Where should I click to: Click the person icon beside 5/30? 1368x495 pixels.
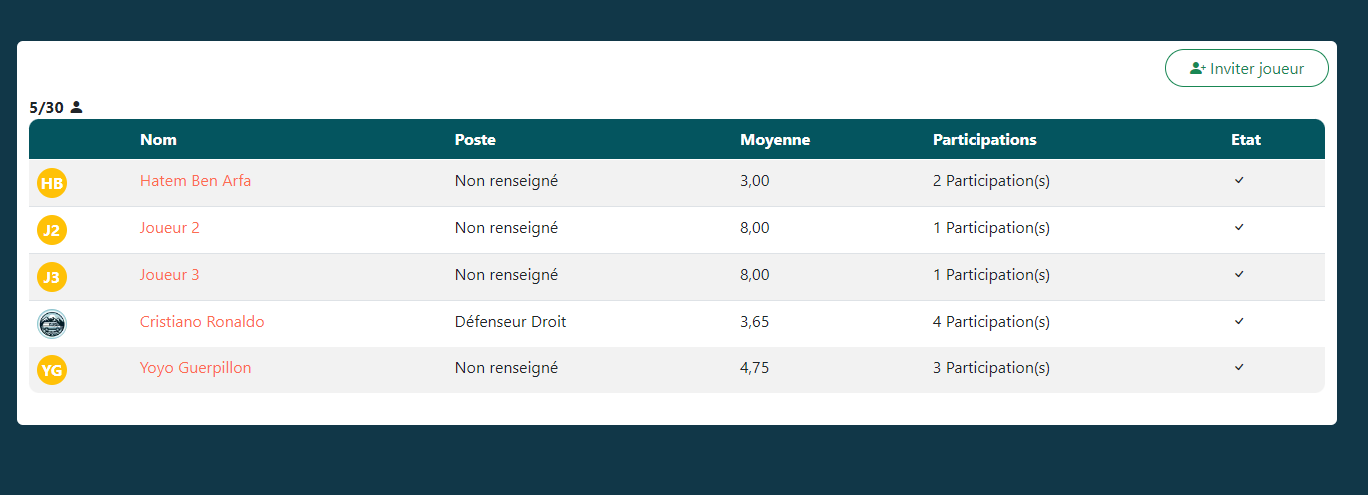pos(76,107)
